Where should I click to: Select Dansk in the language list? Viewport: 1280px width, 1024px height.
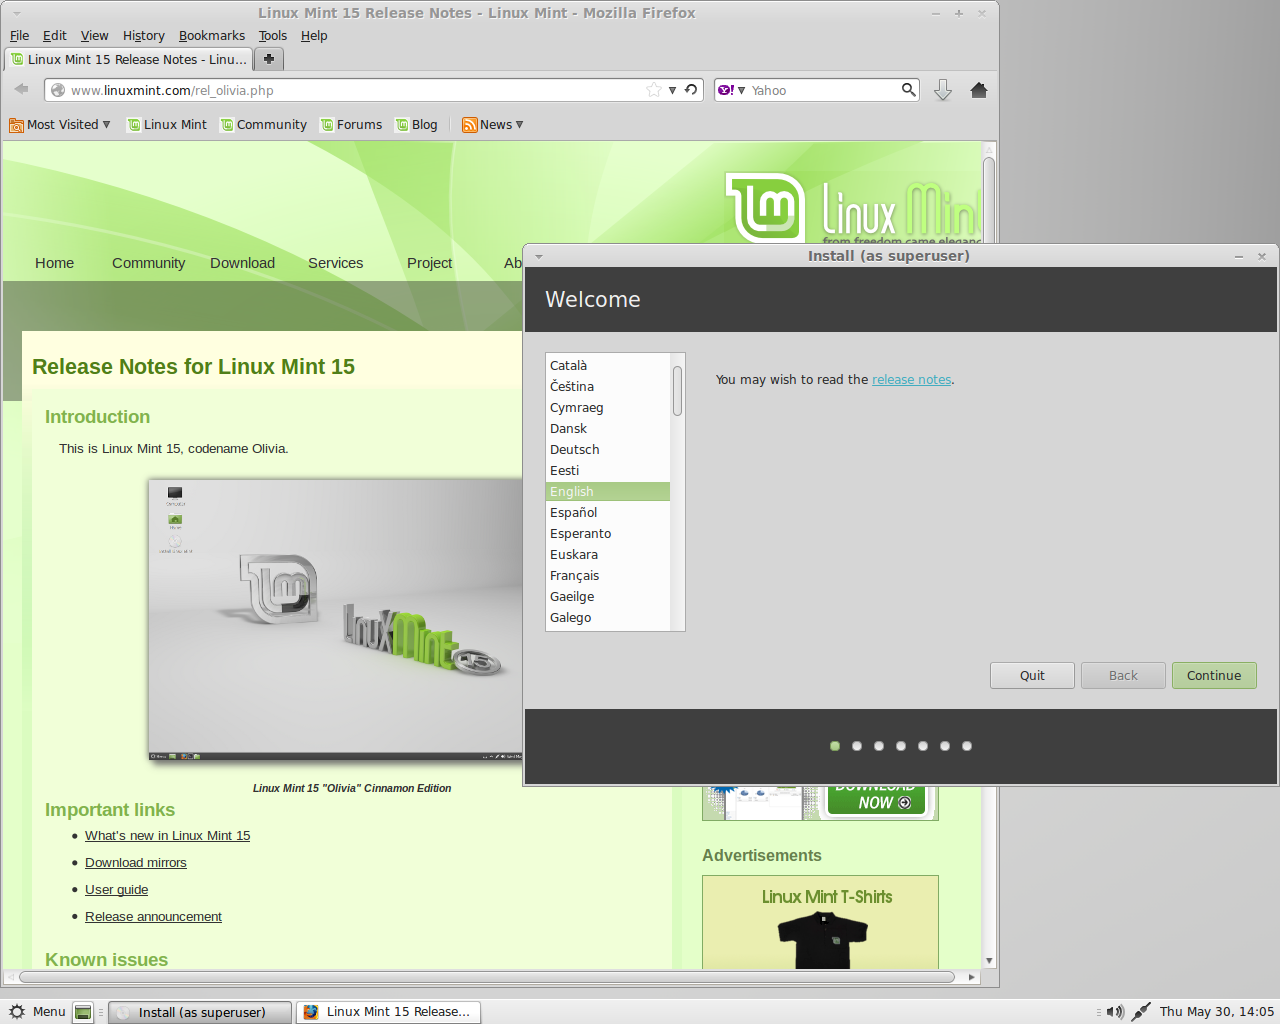tap(608, 429)
